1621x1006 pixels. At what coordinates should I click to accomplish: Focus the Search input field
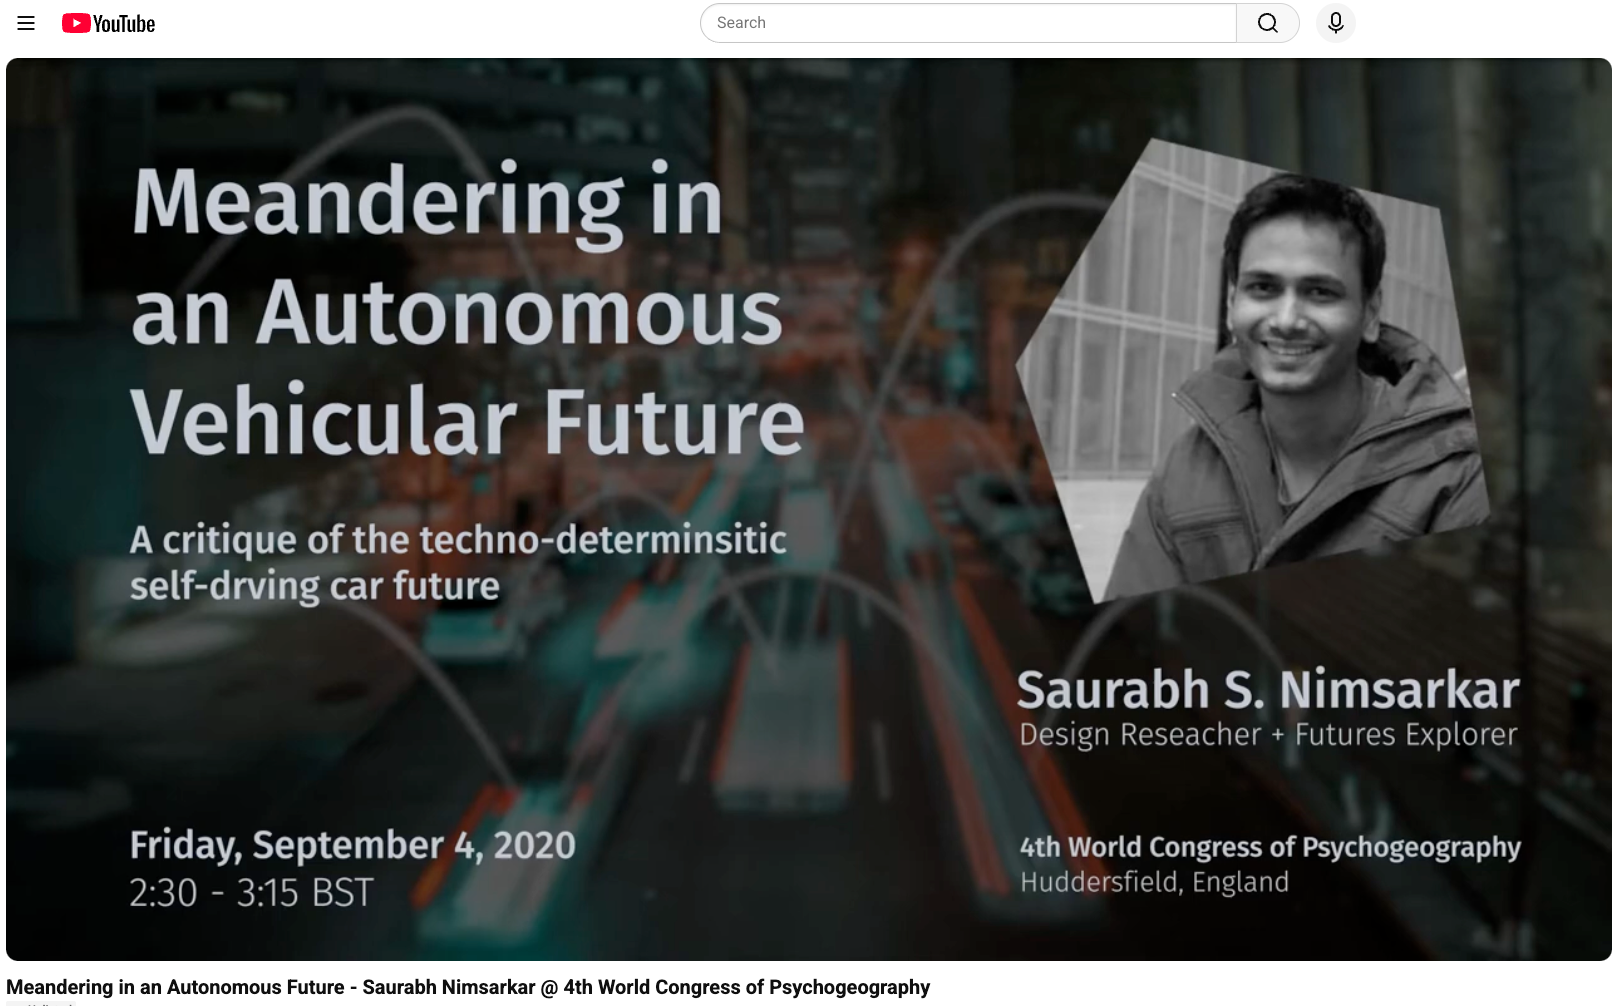point(968,23)
